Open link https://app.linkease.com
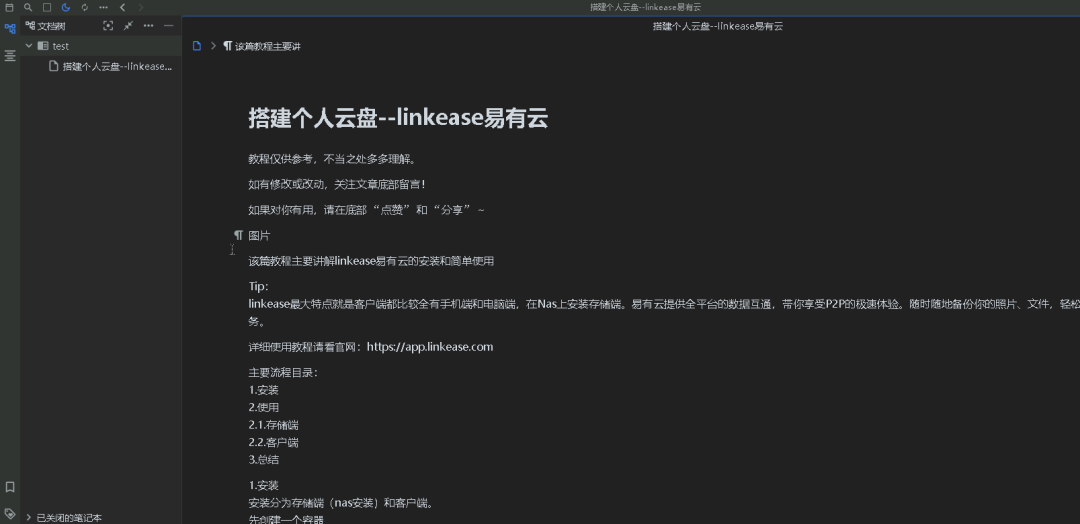The width and height of the screenshot is (1080, 524). 430,346
